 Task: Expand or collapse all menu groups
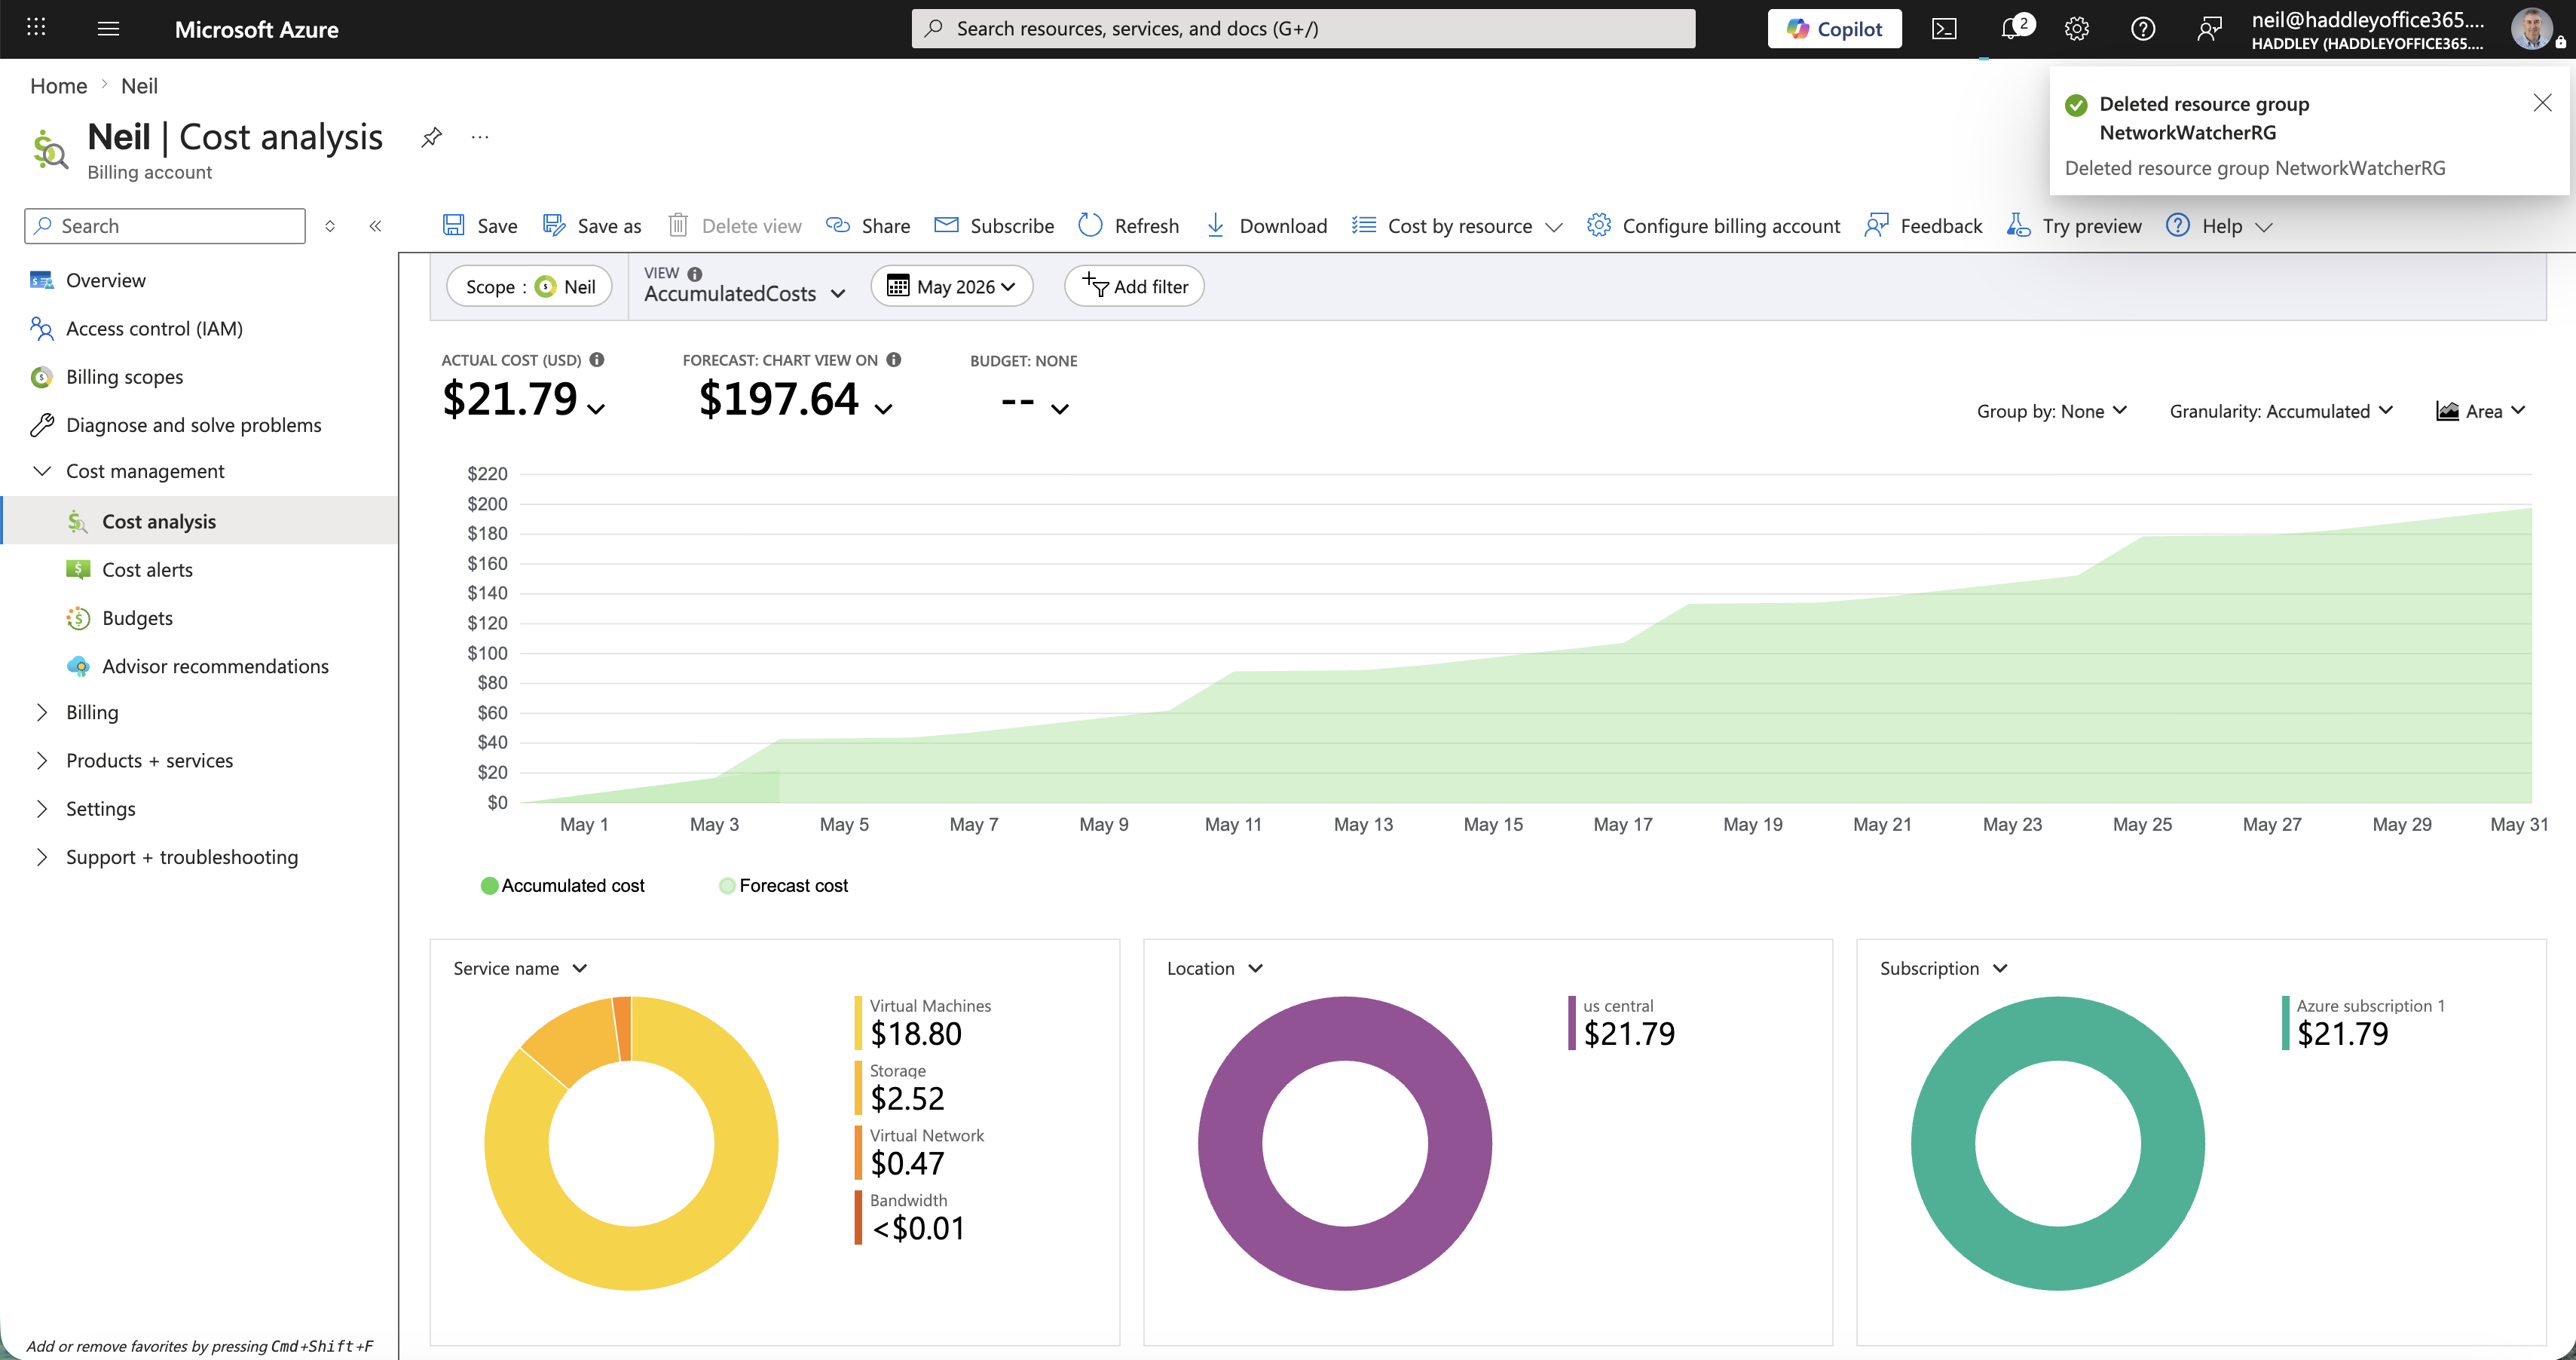tap(330, 226)
